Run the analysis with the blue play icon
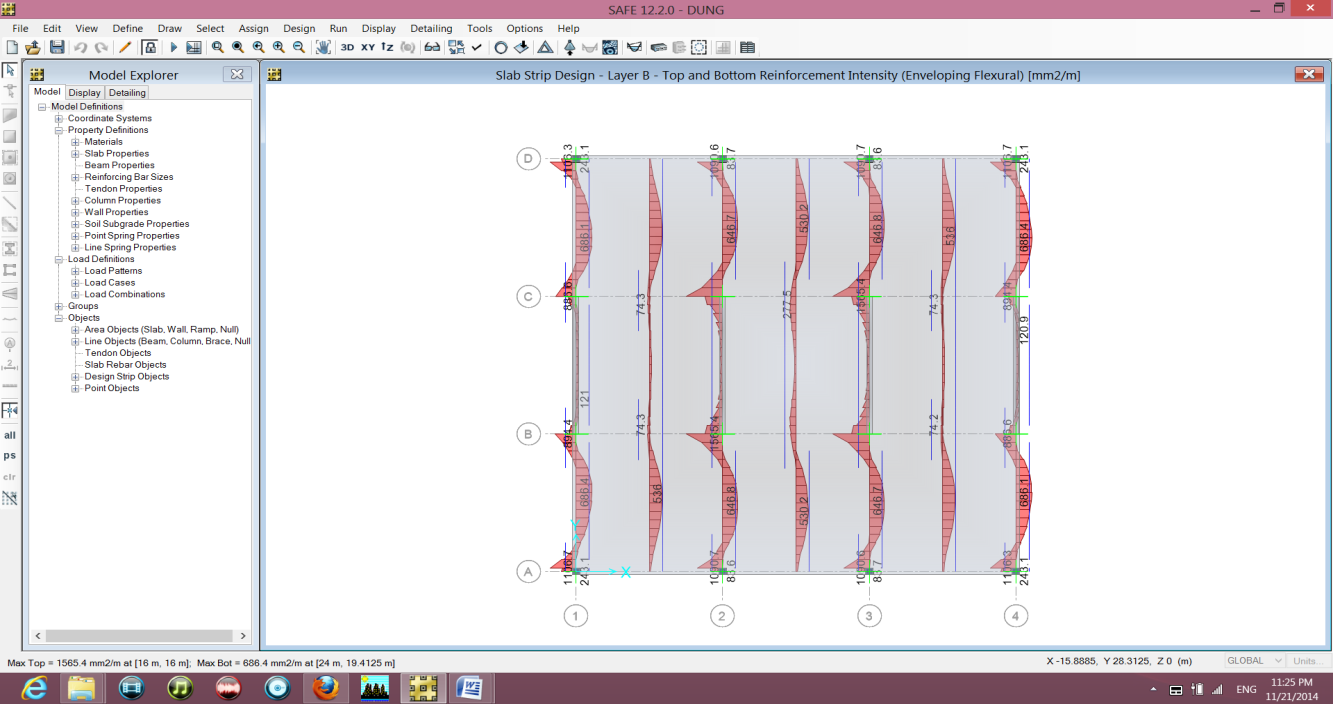This screenshot has width=1333, height=704. coord(174,47)
